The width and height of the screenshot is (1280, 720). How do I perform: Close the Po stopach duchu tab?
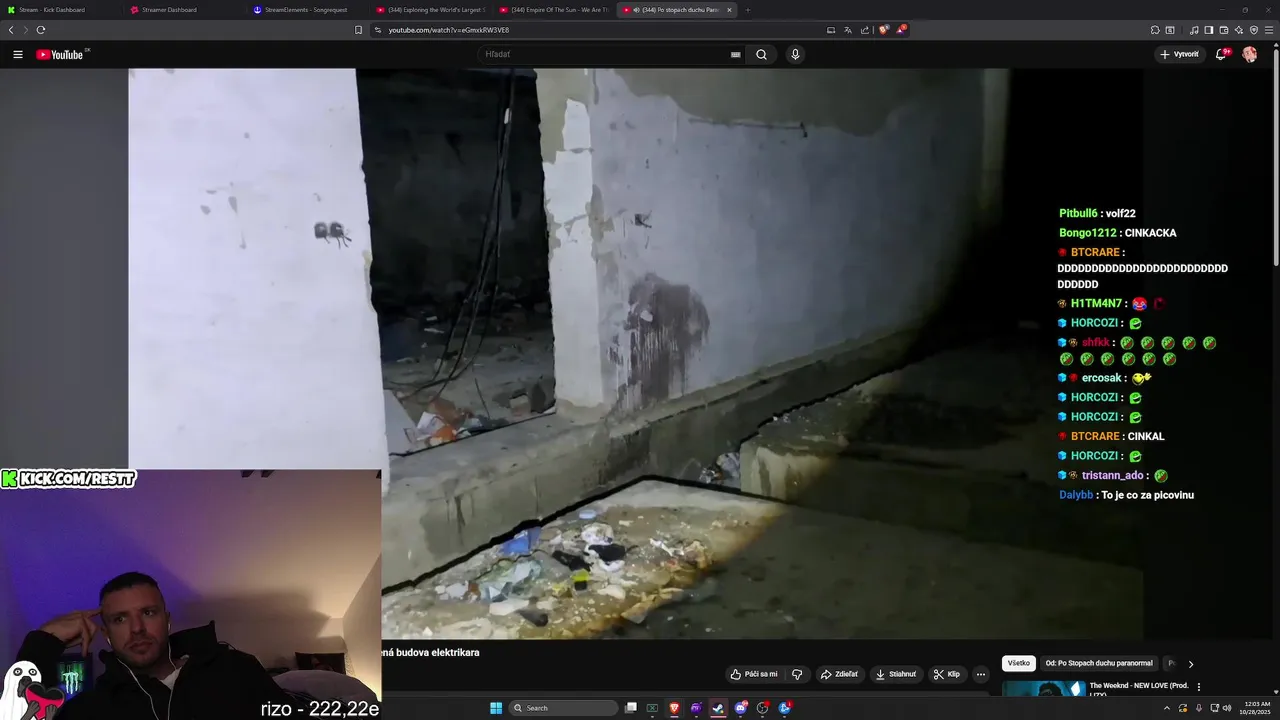tap(729, 10)
